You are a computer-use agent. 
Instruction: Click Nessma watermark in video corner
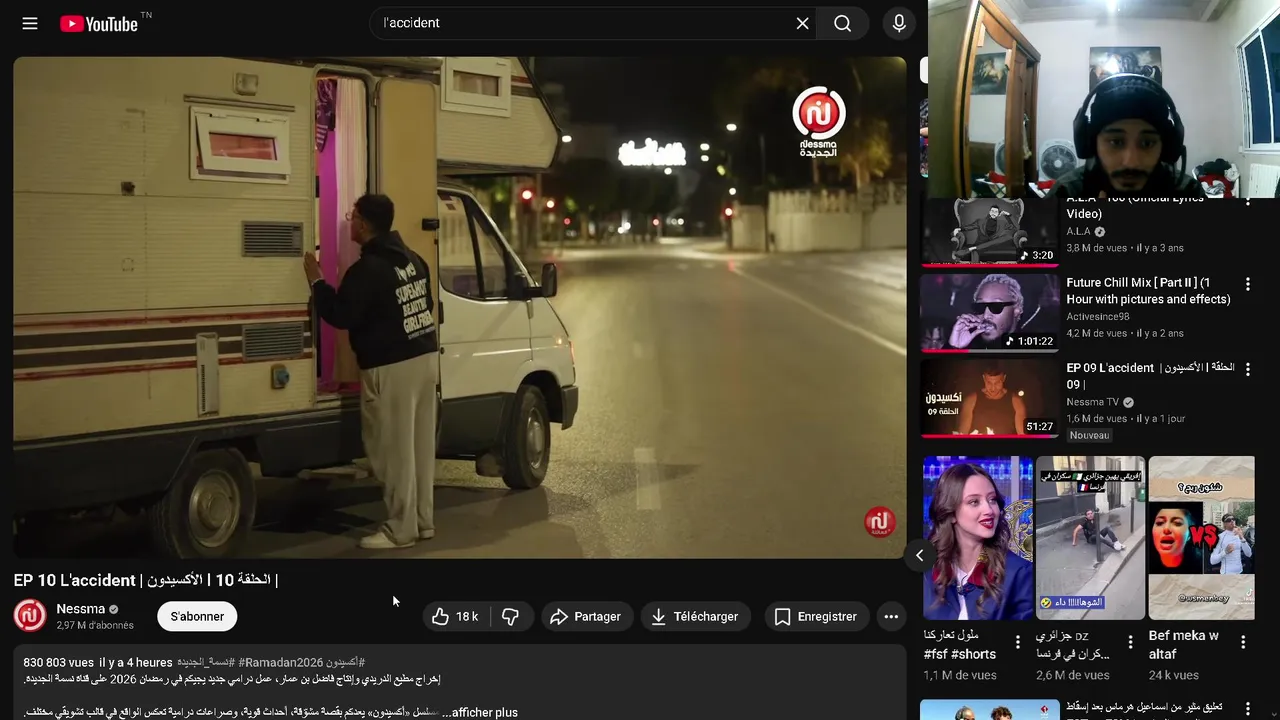tap(878, 521)
